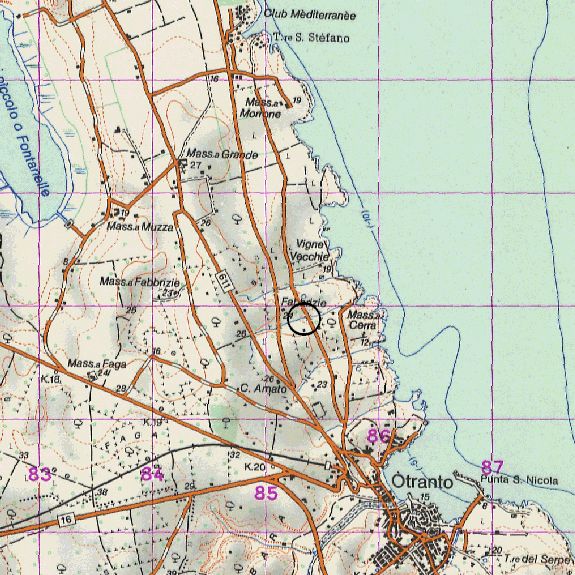
Task: Click the Mass.a Faga label
Action: click(97, 363)
